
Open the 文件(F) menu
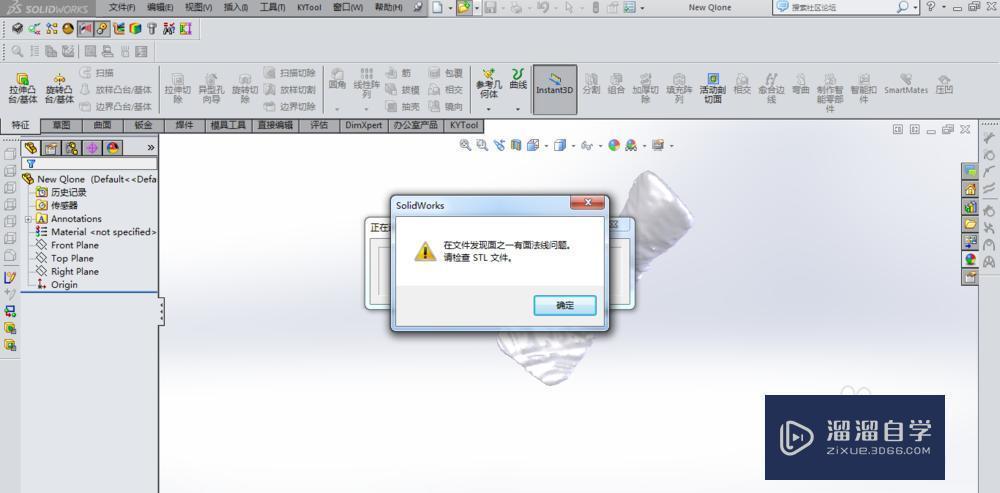tap(122, 8)
